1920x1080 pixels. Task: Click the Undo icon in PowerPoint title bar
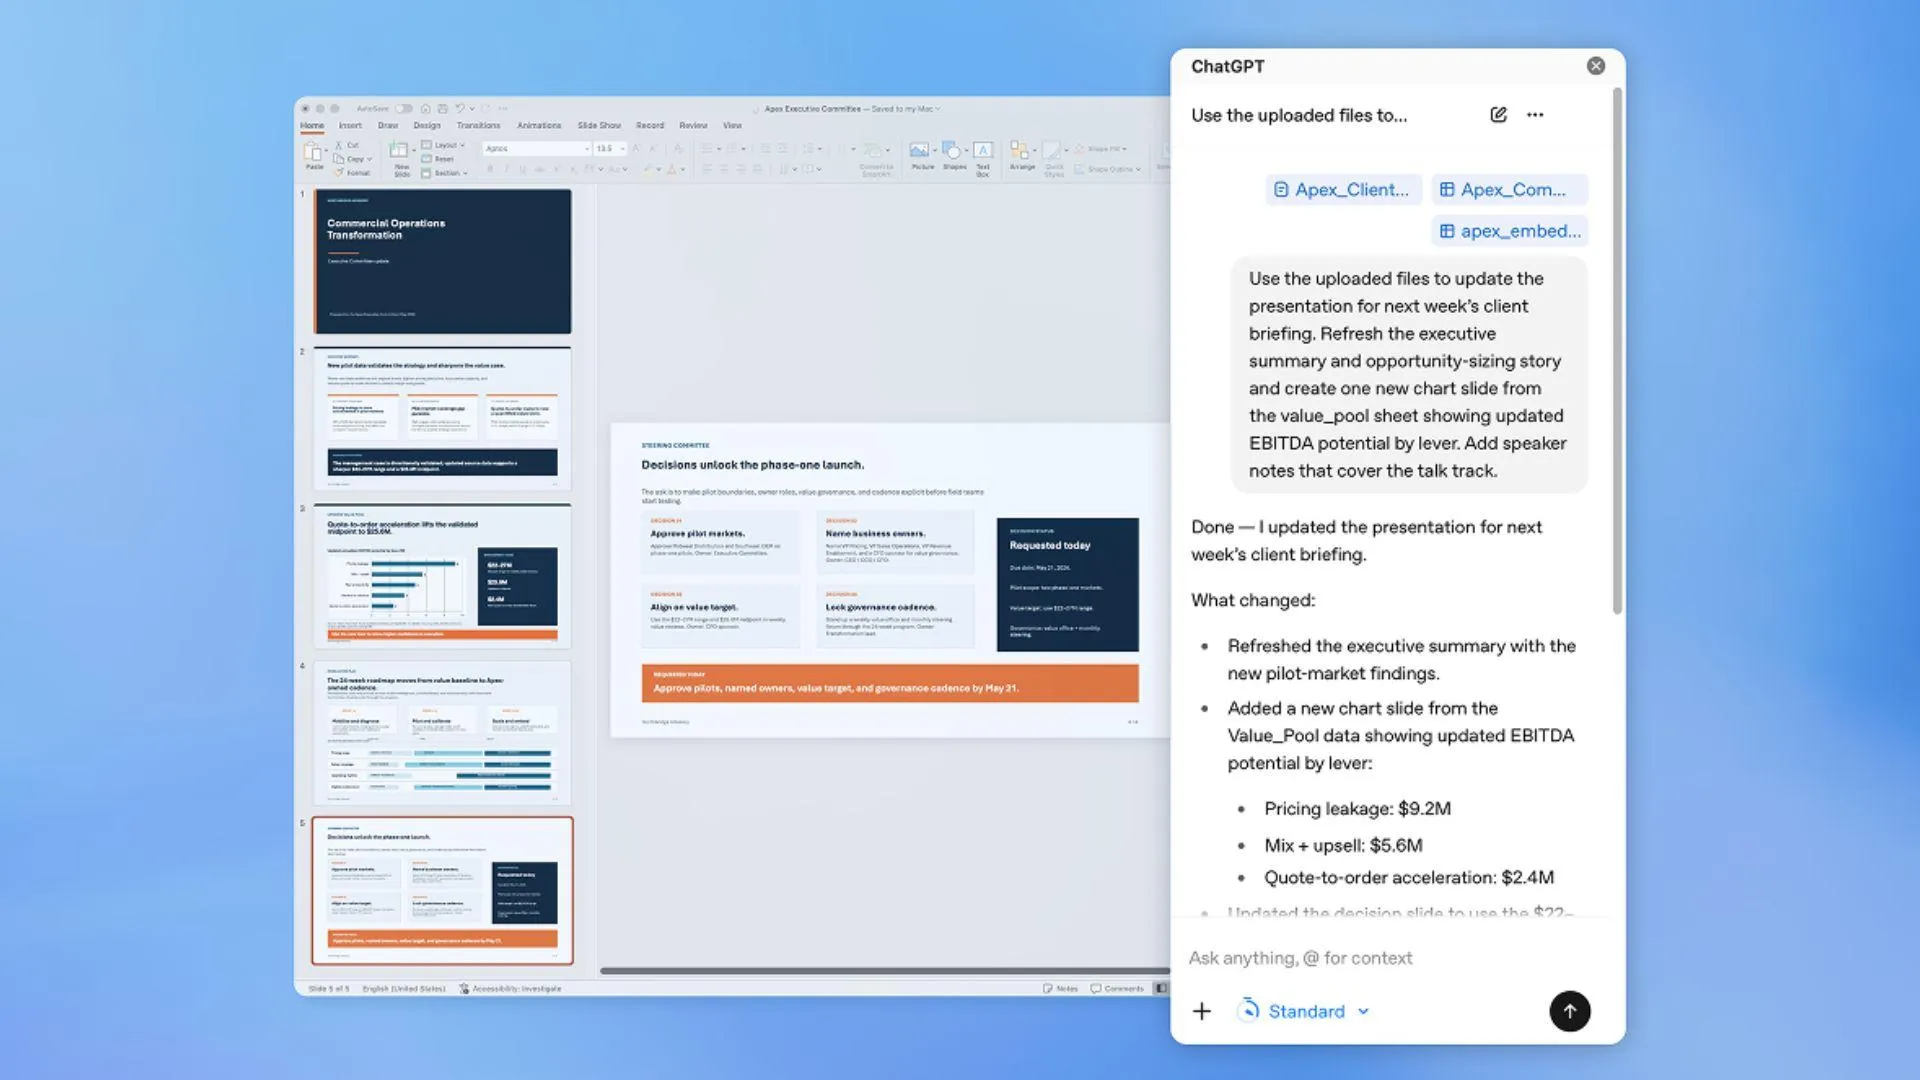[460, 108]
